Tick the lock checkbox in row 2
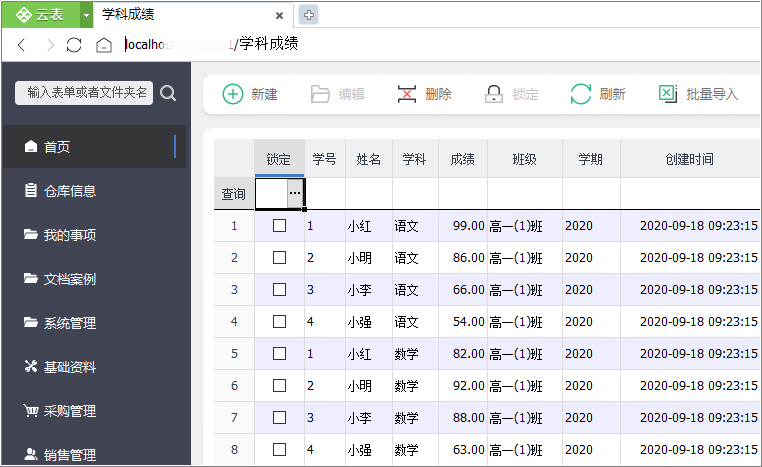Screen dimensions: 762x467 point(279,258)
